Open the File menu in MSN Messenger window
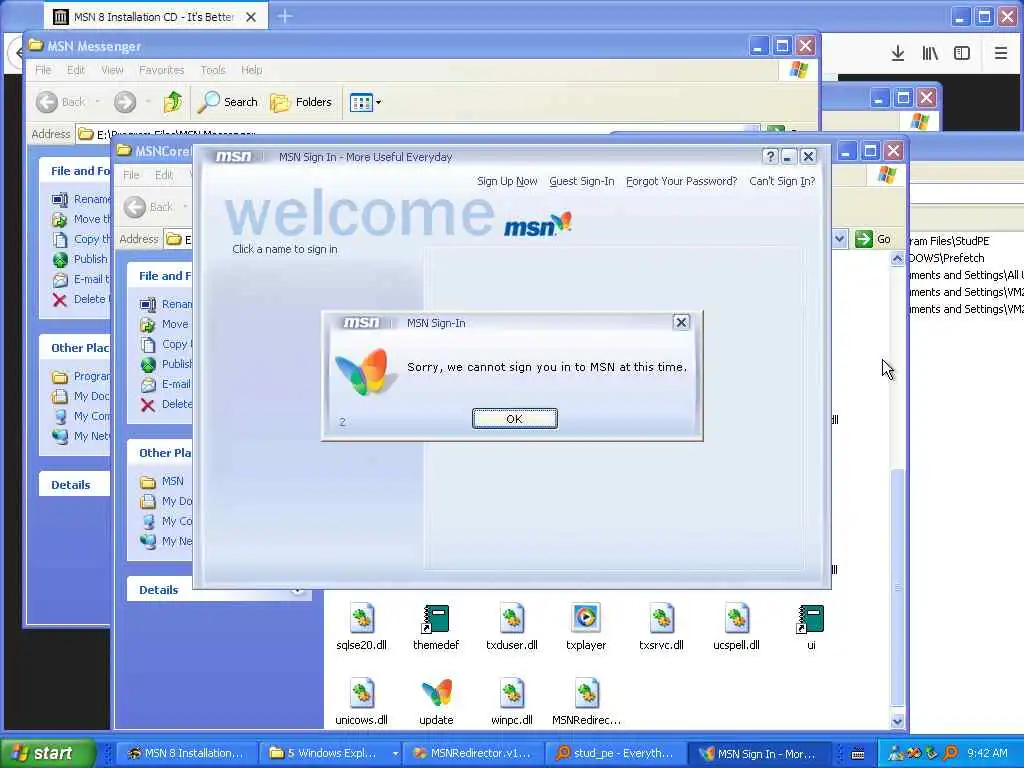This screenshot has height=768, width=1024. pos(43,70)
